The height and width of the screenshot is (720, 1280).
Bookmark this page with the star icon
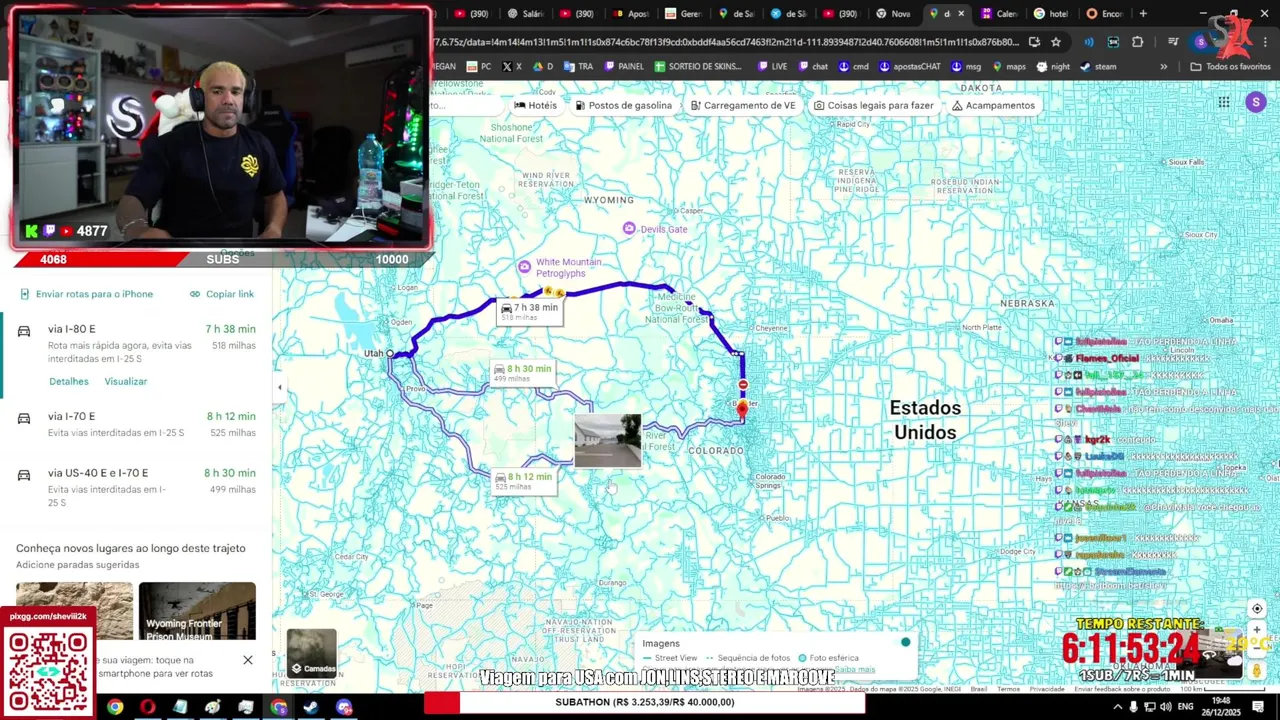pos(1056,42)
